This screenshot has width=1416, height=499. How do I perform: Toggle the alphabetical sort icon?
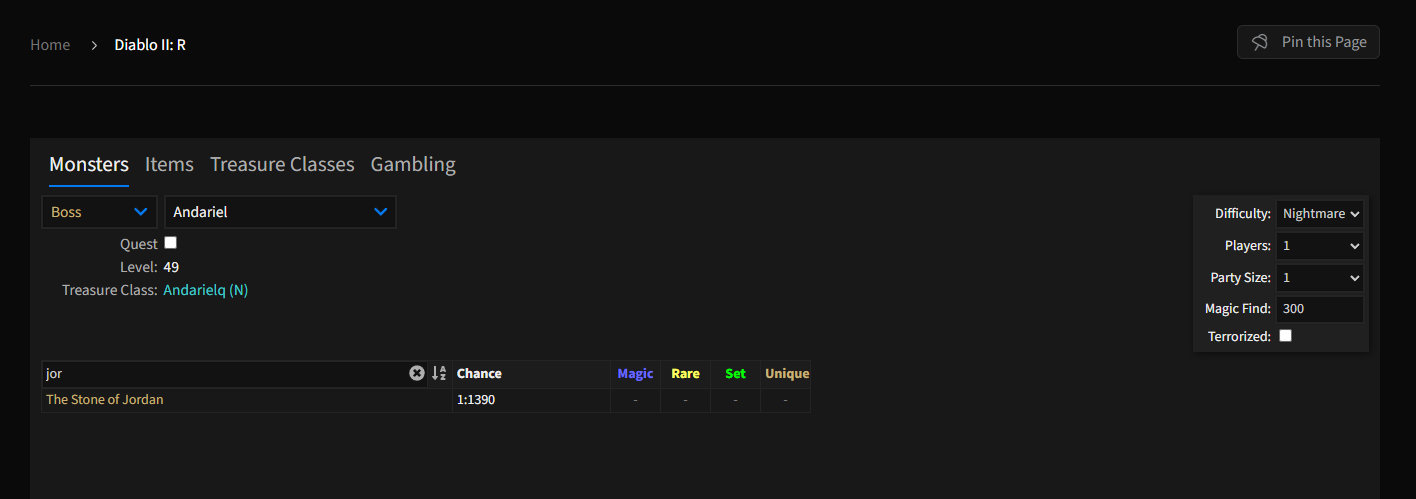tap(439, 373)
